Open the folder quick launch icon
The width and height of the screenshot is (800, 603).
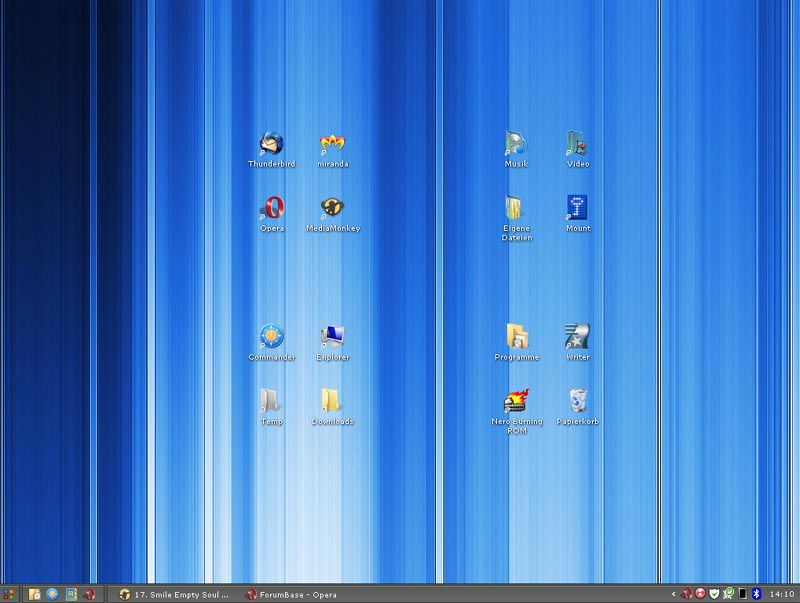(x=34, y=594)
